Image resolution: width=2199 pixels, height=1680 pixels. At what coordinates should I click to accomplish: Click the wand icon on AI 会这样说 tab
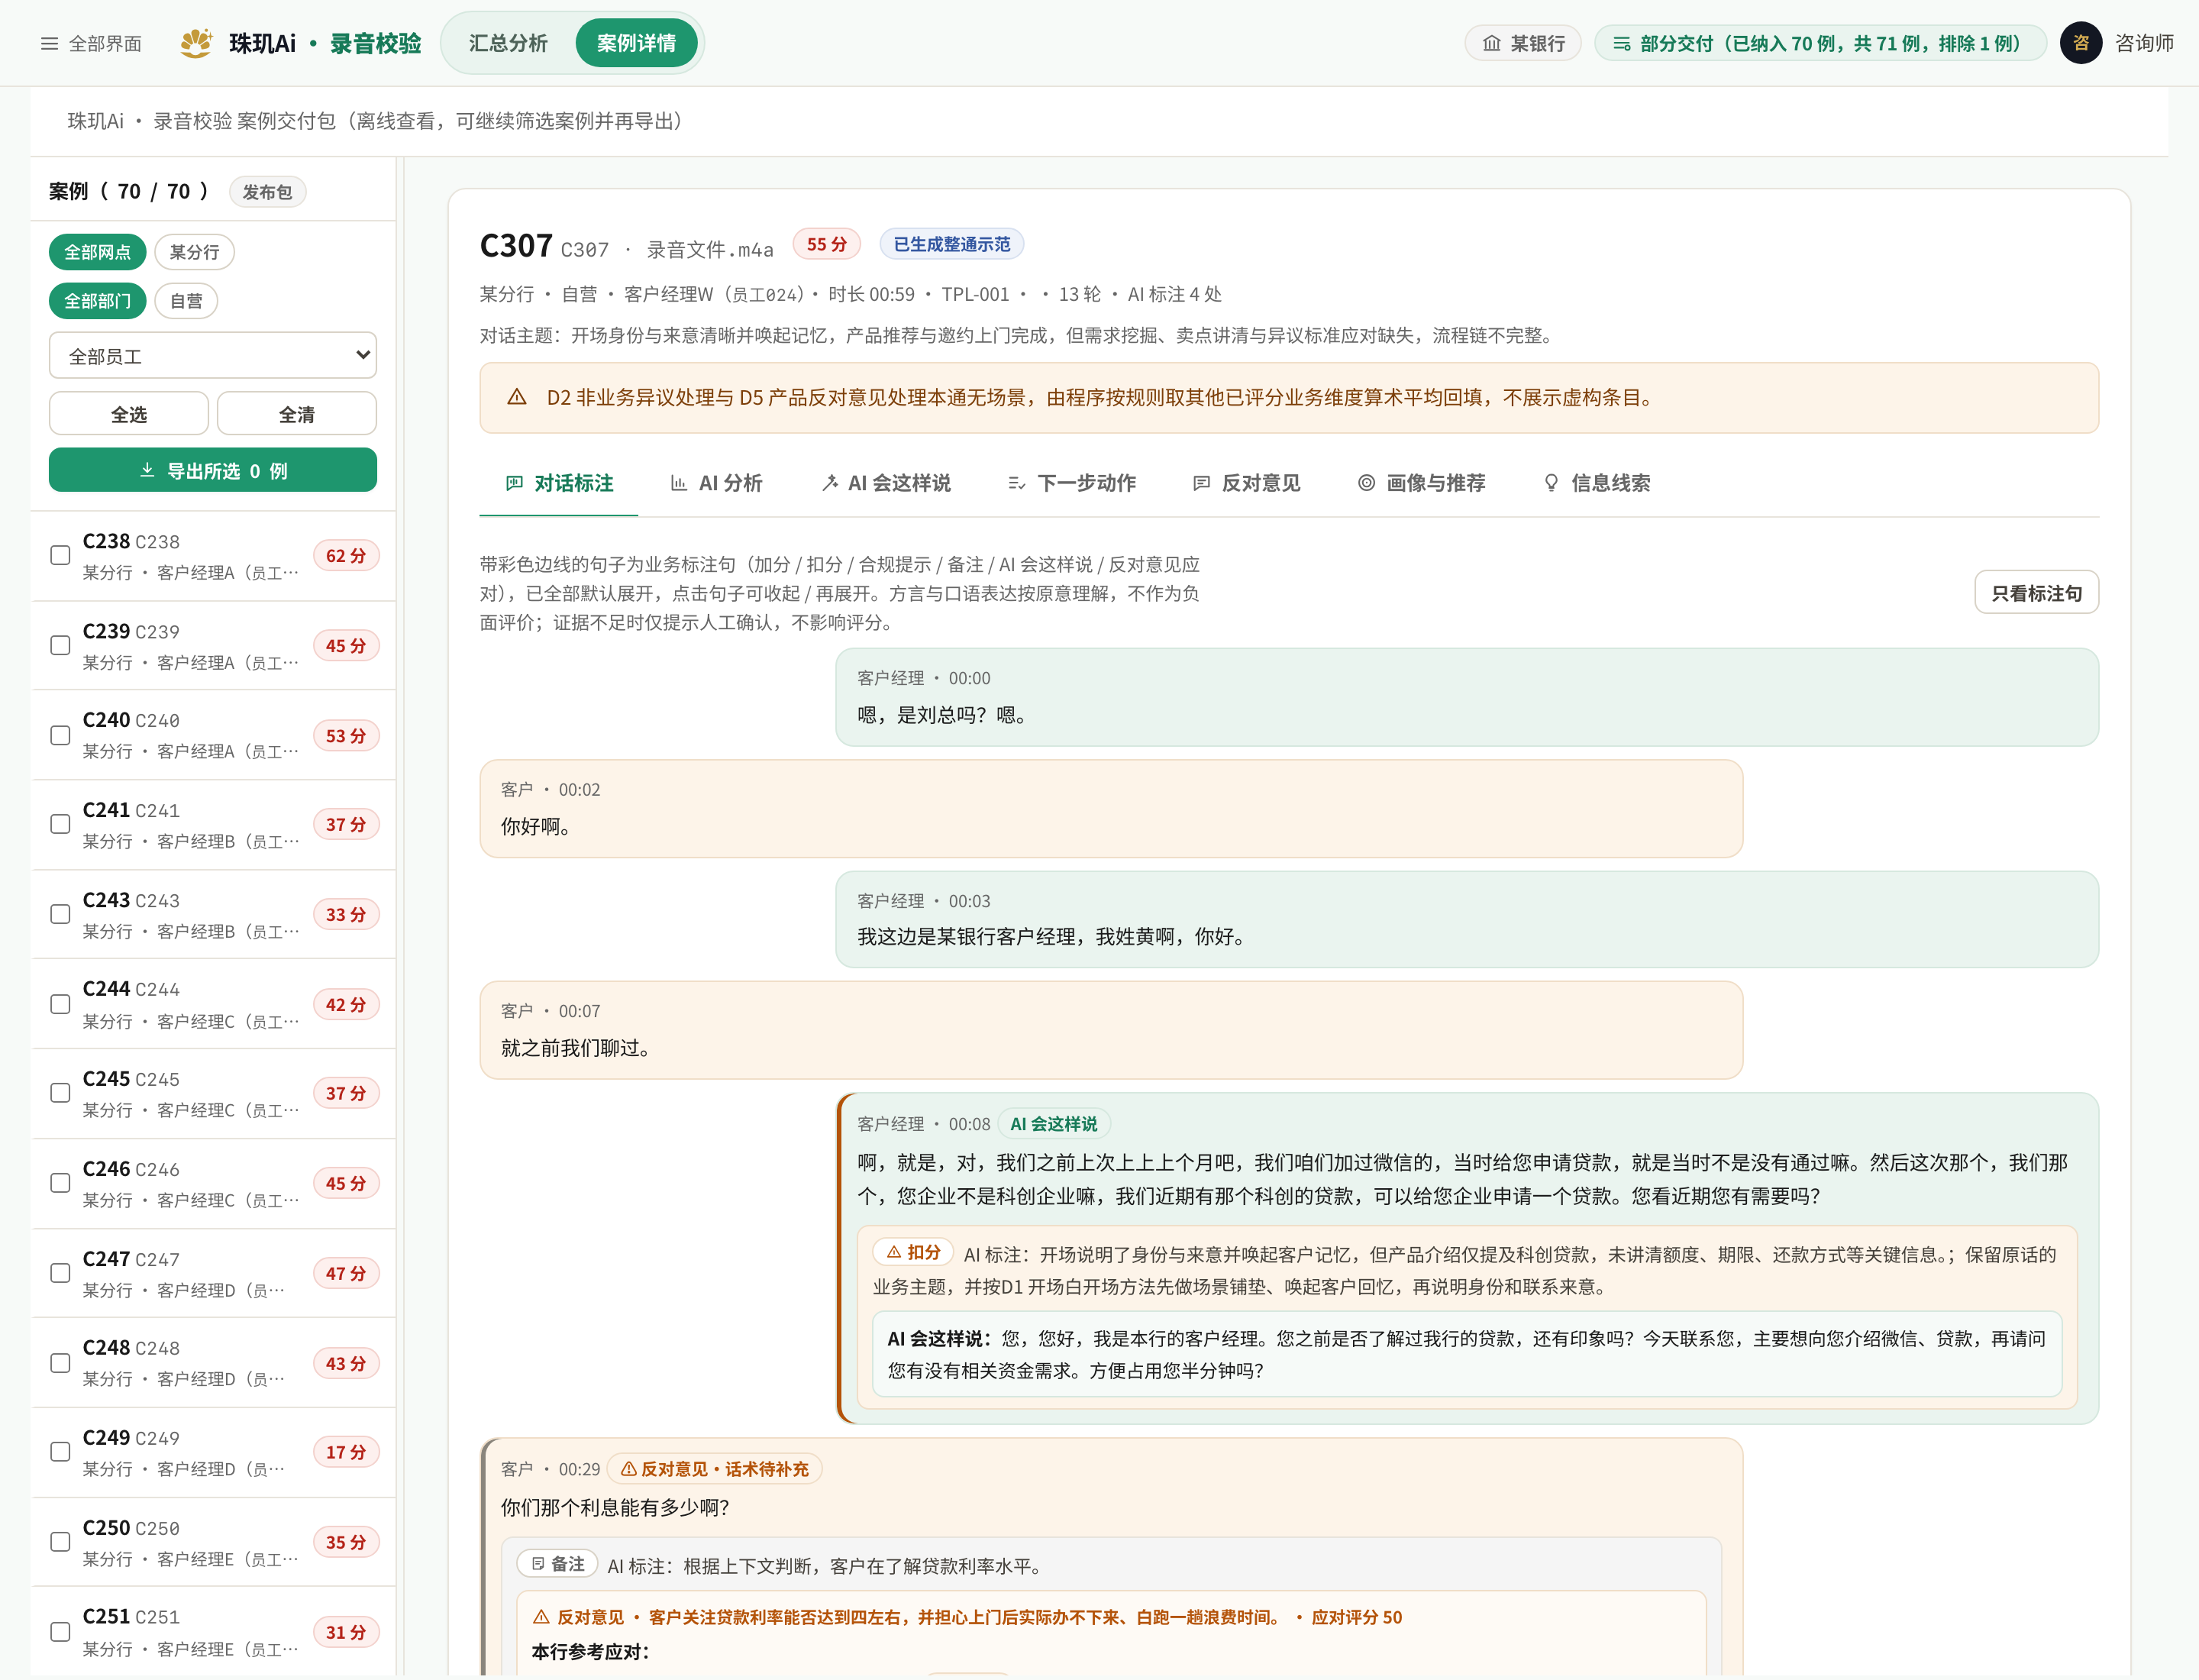829,483
